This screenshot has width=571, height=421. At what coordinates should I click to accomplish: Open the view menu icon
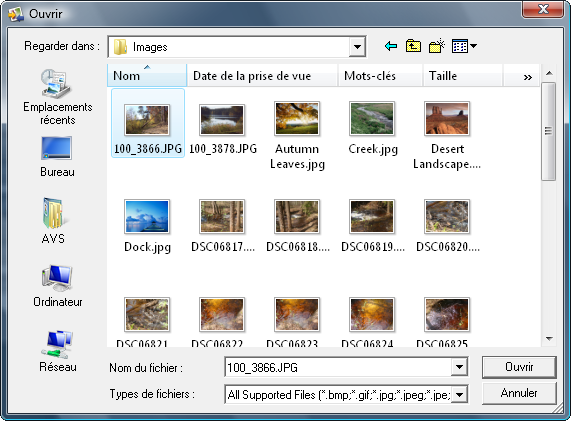pos(464,46)
